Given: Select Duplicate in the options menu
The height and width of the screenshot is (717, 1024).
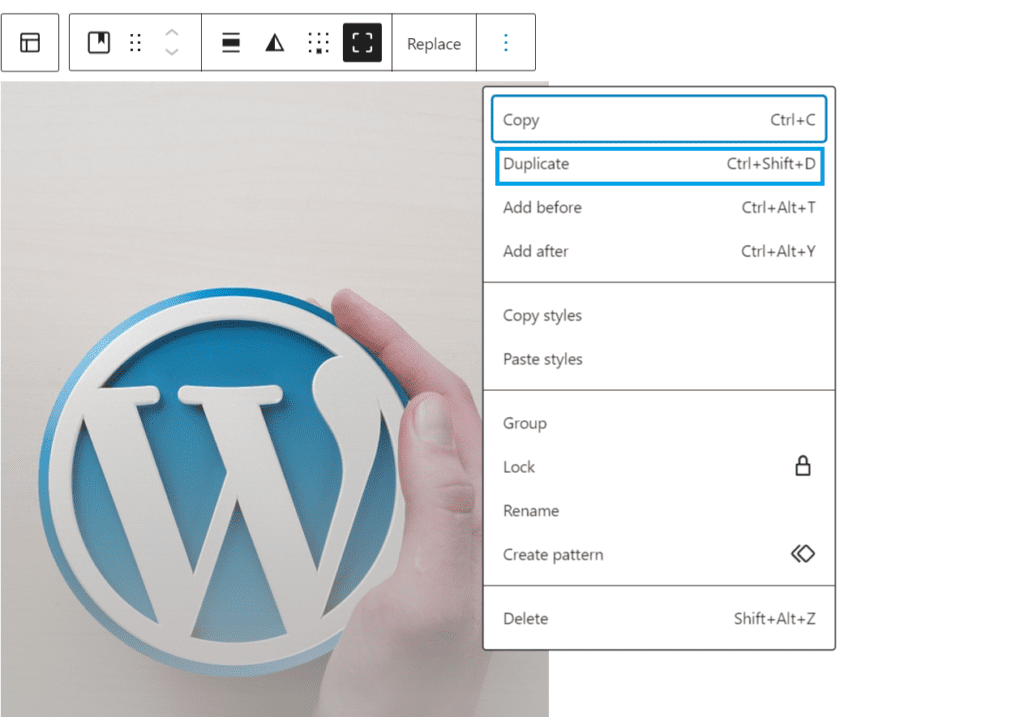Looking at the screenshot, I should point(659,165).
